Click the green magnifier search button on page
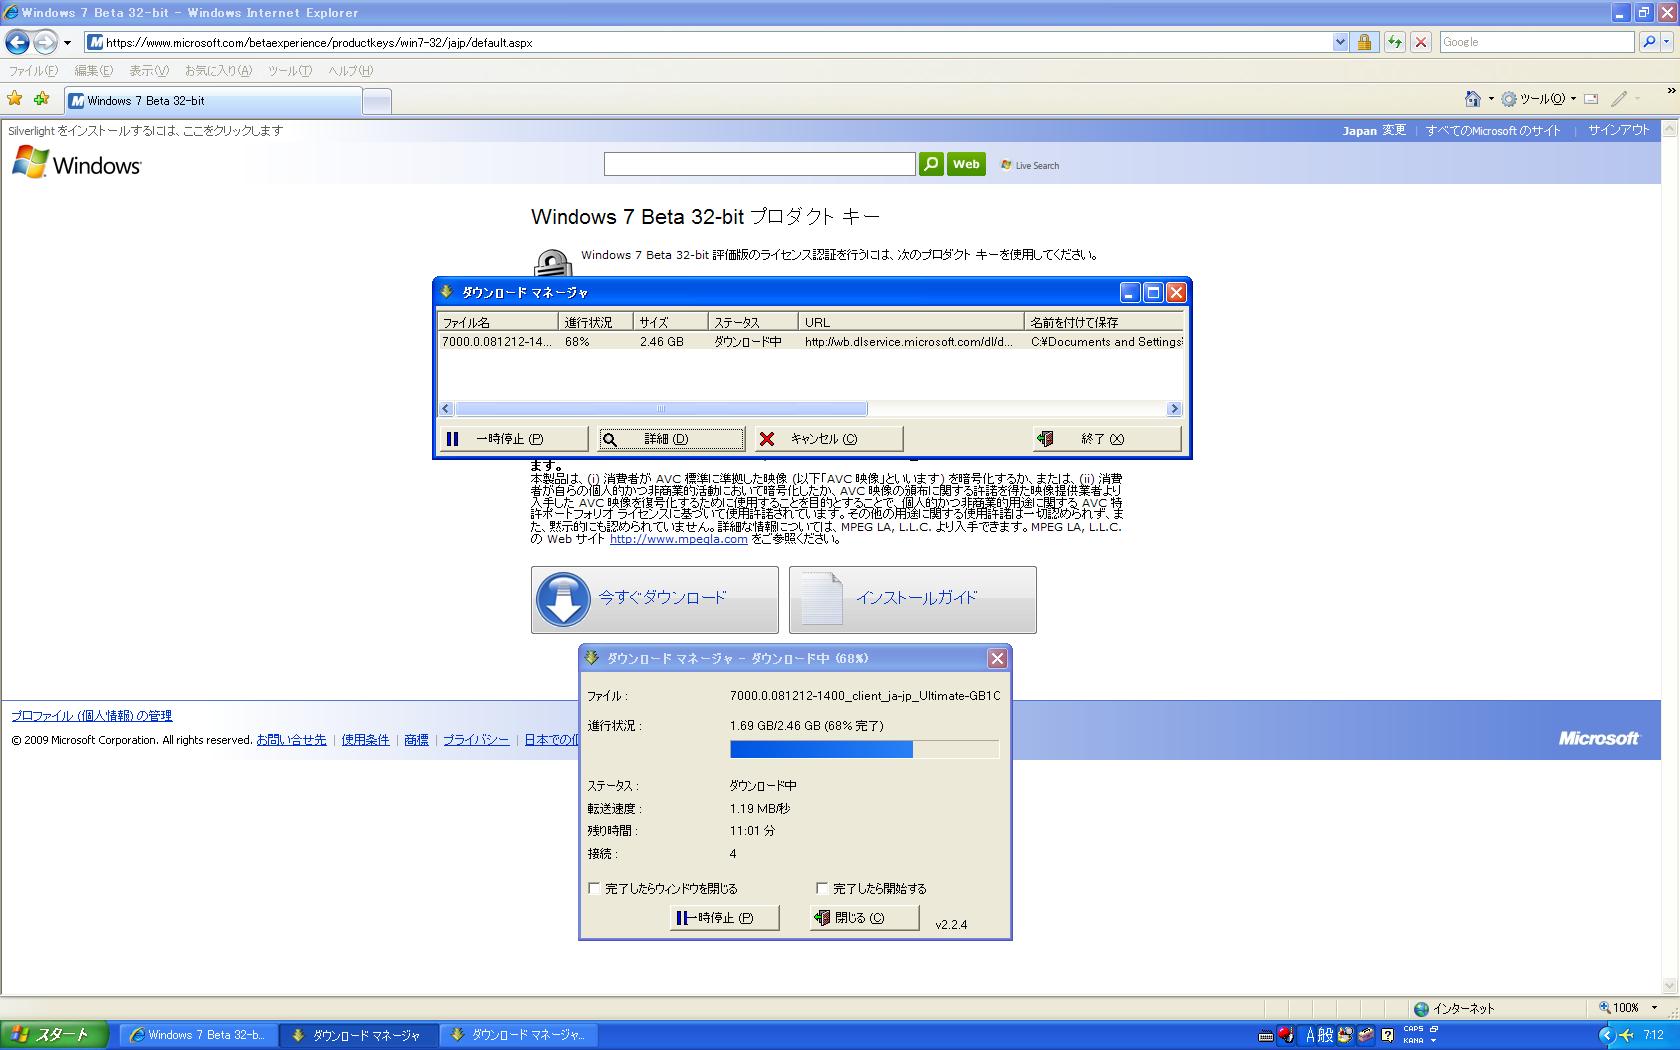Screen dimensions: 1680x1050 pos(931,164)
